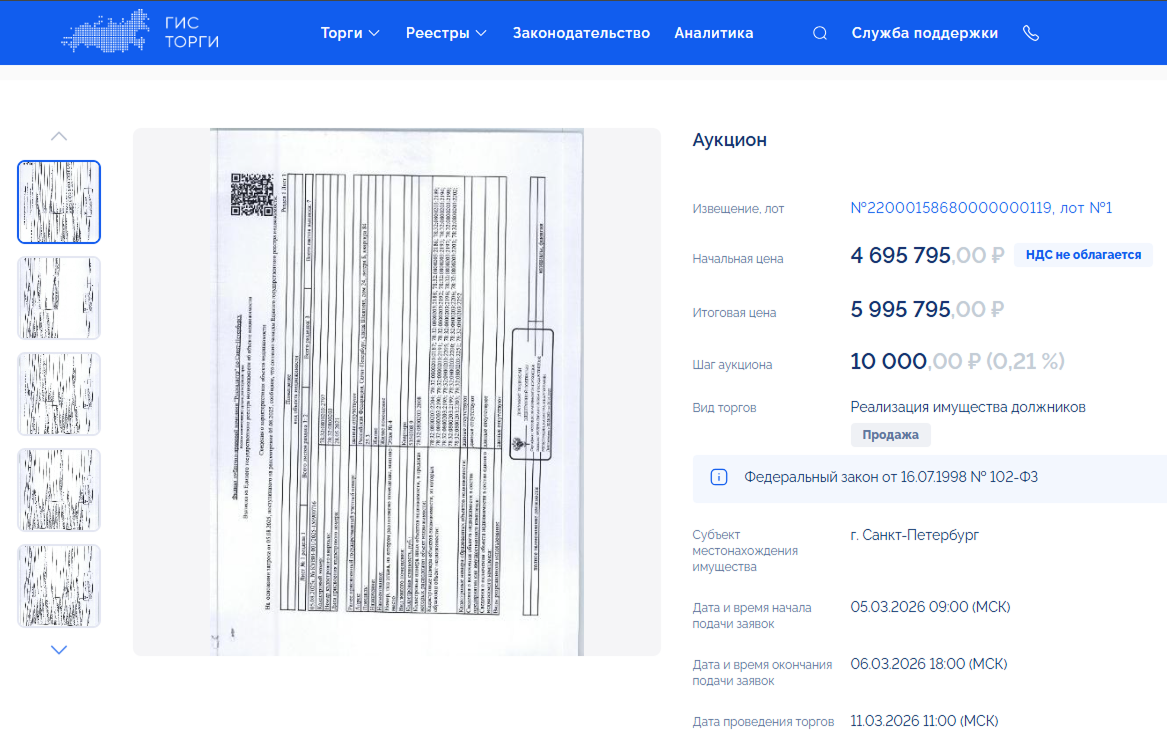Select the third document thumbnail

pos(59,394)
